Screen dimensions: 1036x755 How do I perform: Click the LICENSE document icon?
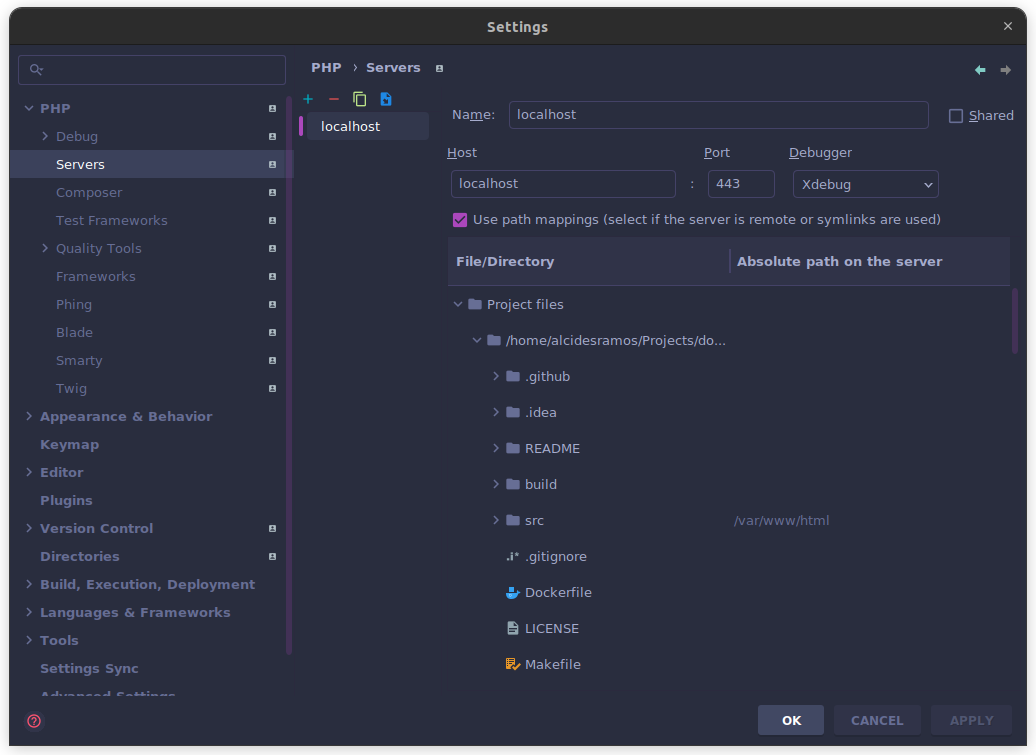tap(513, 628)
